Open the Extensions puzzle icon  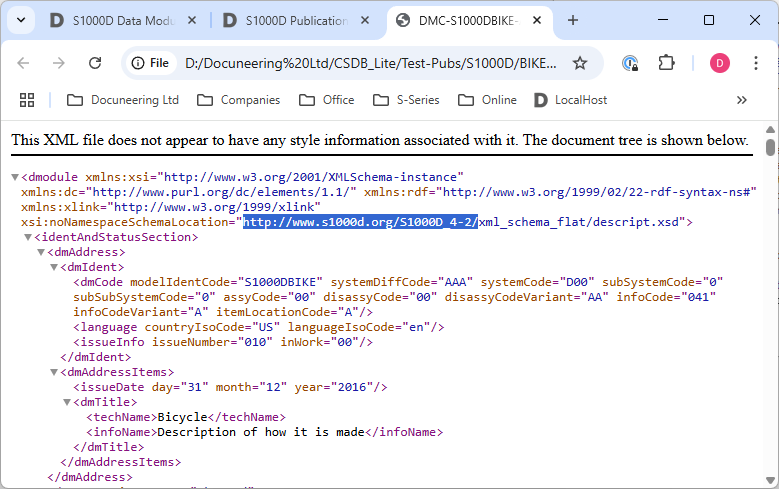click(x=667, y=63)
